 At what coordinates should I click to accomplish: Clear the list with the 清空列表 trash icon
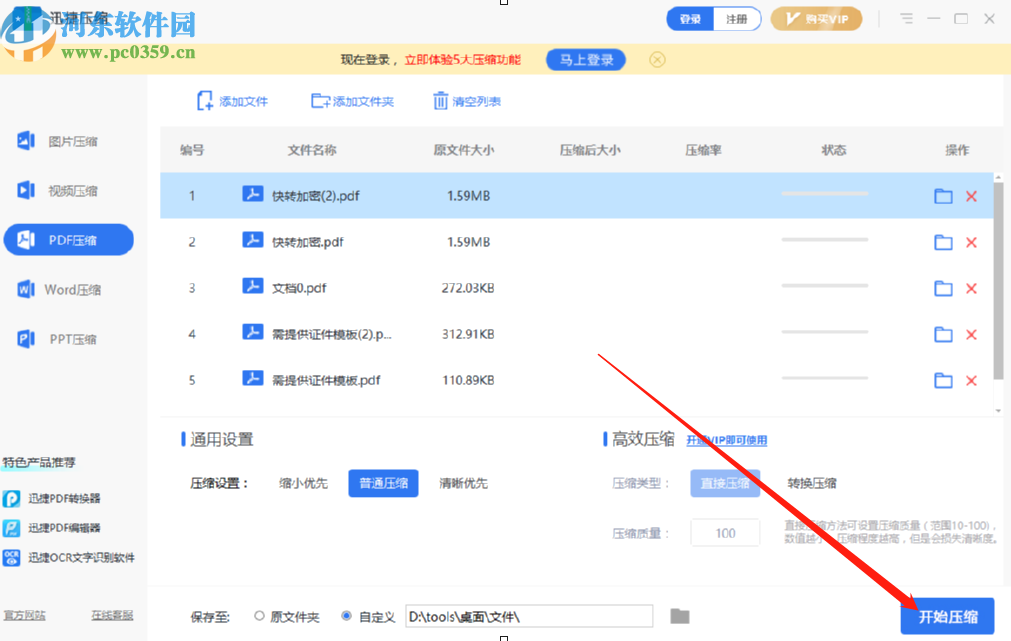[x=441, y=100]
